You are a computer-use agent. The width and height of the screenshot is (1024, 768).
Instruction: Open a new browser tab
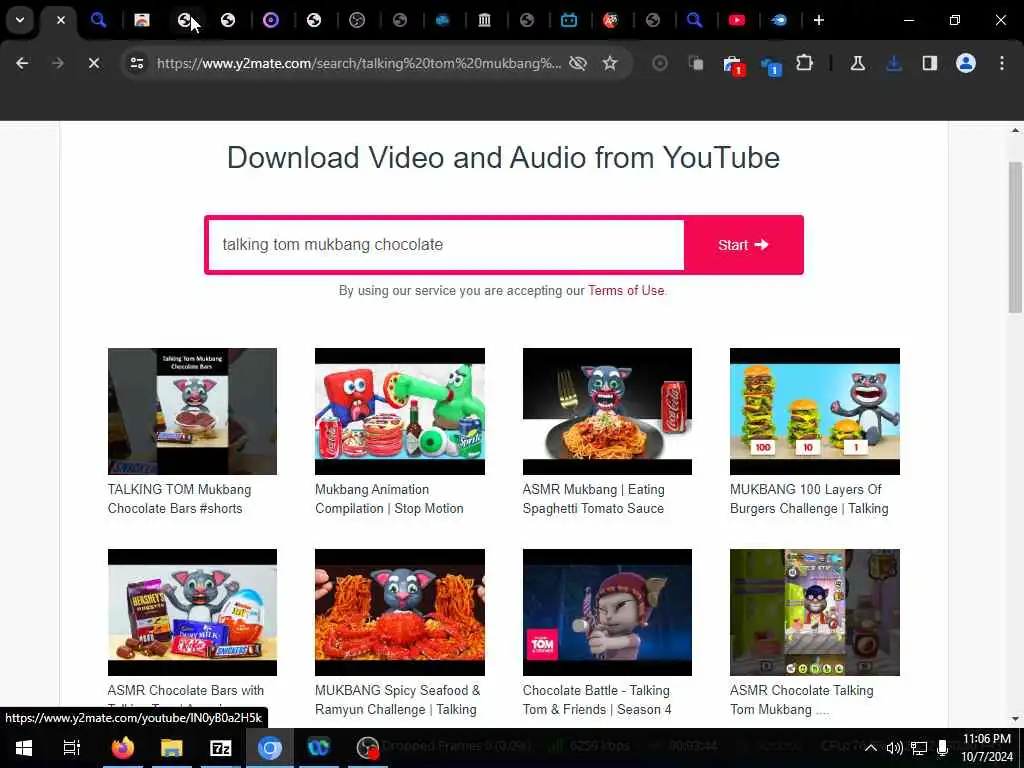pyautogui.click(x=819, y=20)
